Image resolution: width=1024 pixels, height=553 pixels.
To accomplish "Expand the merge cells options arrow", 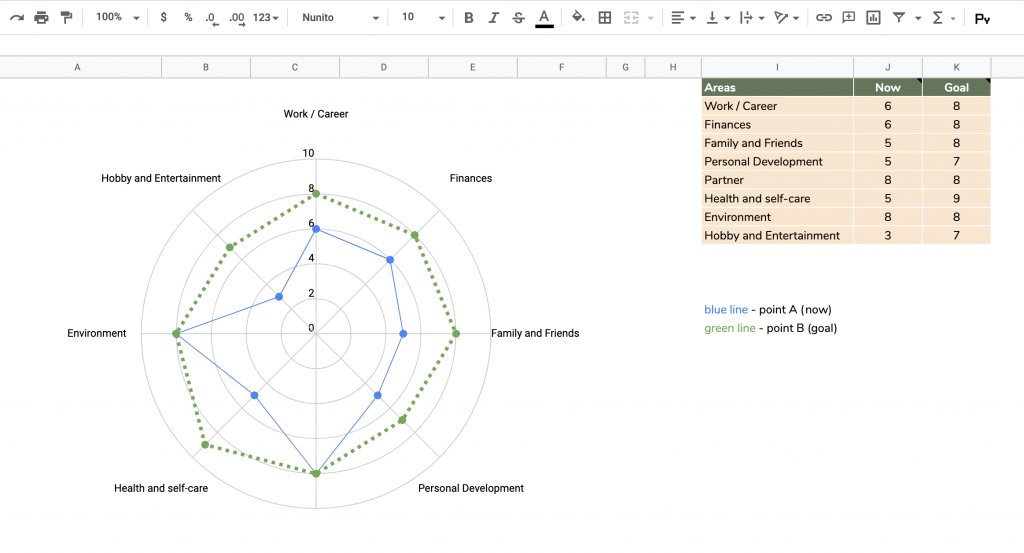I will click(x=650, y=18).
